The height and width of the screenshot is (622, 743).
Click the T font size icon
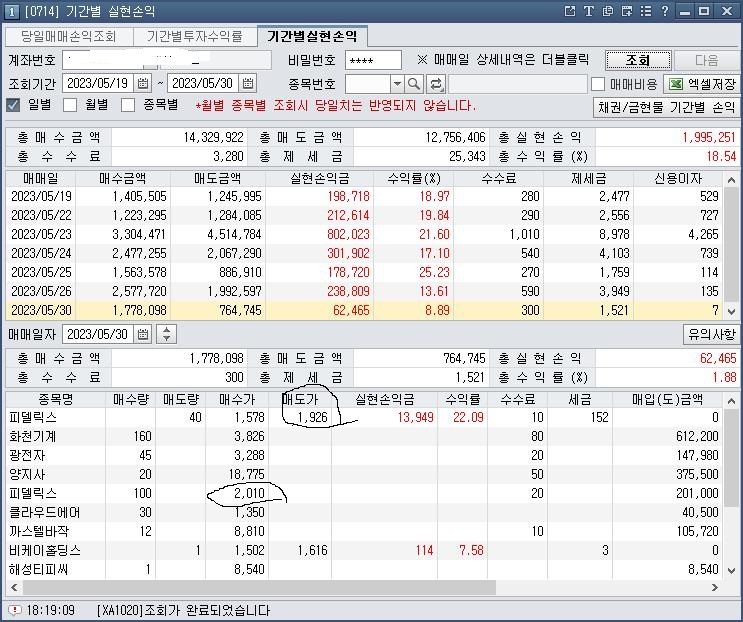click(589, 11)
